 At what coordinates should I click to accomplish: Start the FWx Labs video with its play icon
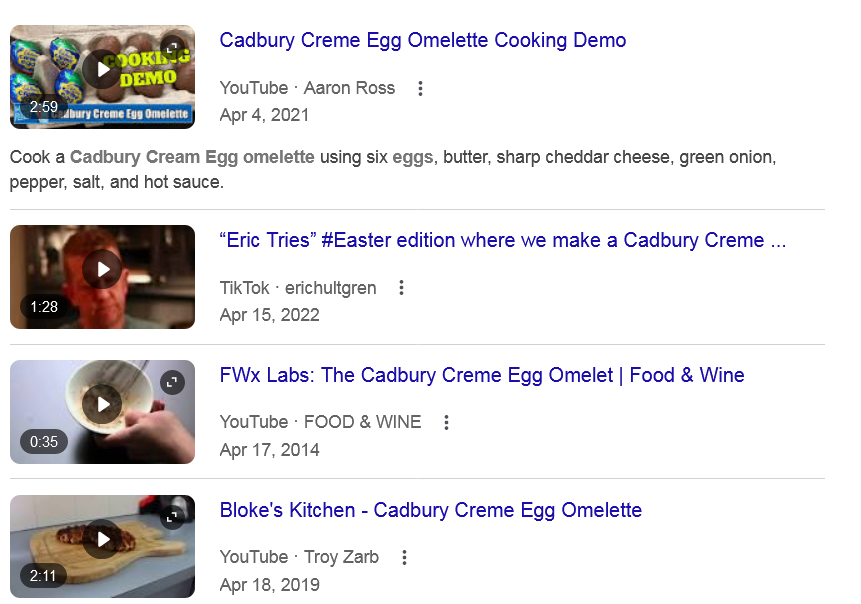tap(101, 404)
